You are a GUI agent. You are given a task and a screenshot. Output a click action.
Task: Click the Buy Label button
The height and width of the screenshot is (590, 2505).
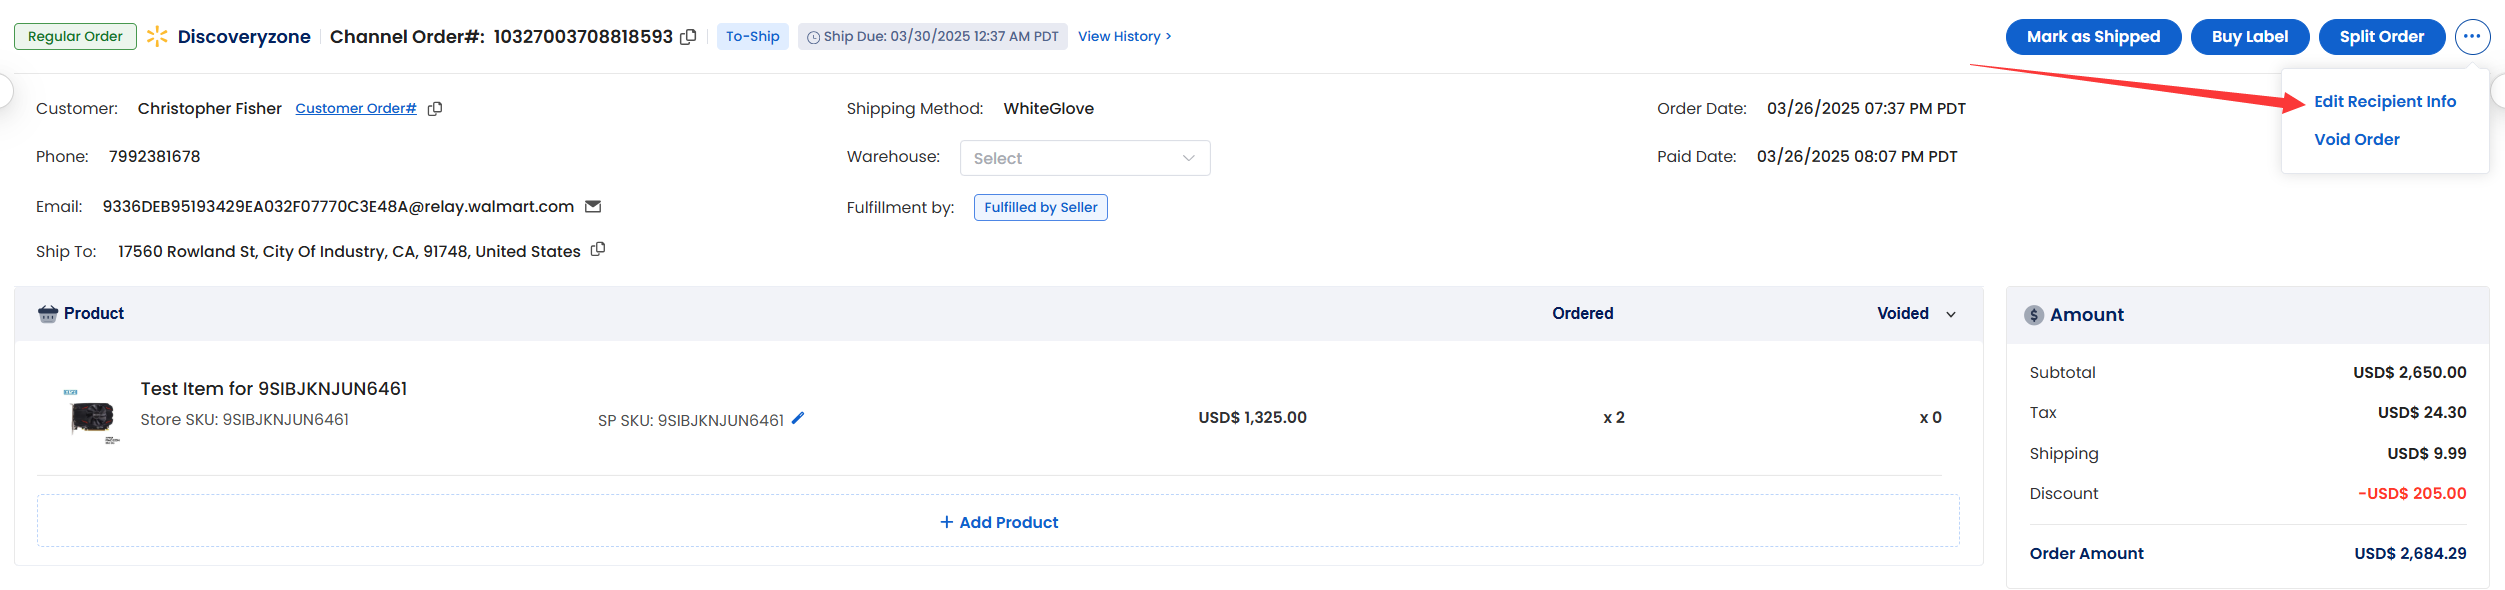2250,37
